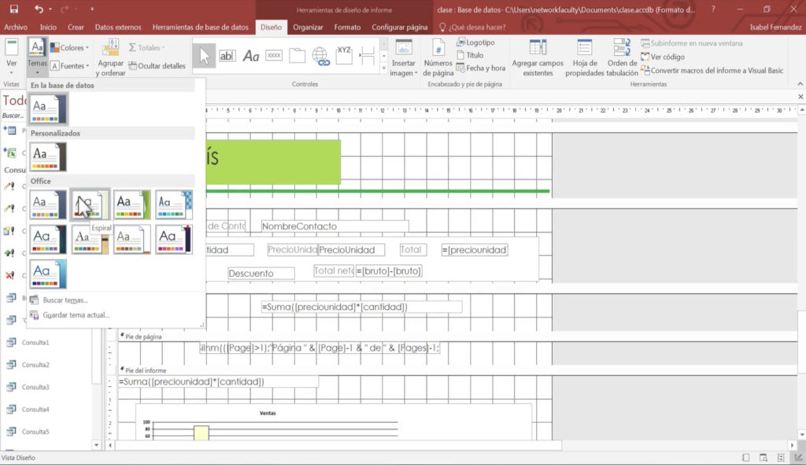Select Consulta3 in navigation pane
This screenshot has height=465, width=806.
tap(36, 387)
